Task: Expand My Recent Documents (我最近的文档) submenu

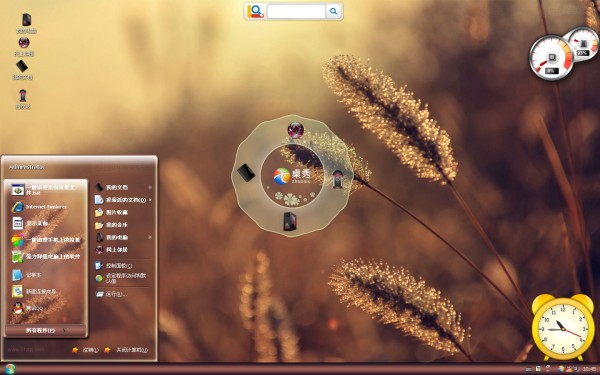Action: coord(123,200)
